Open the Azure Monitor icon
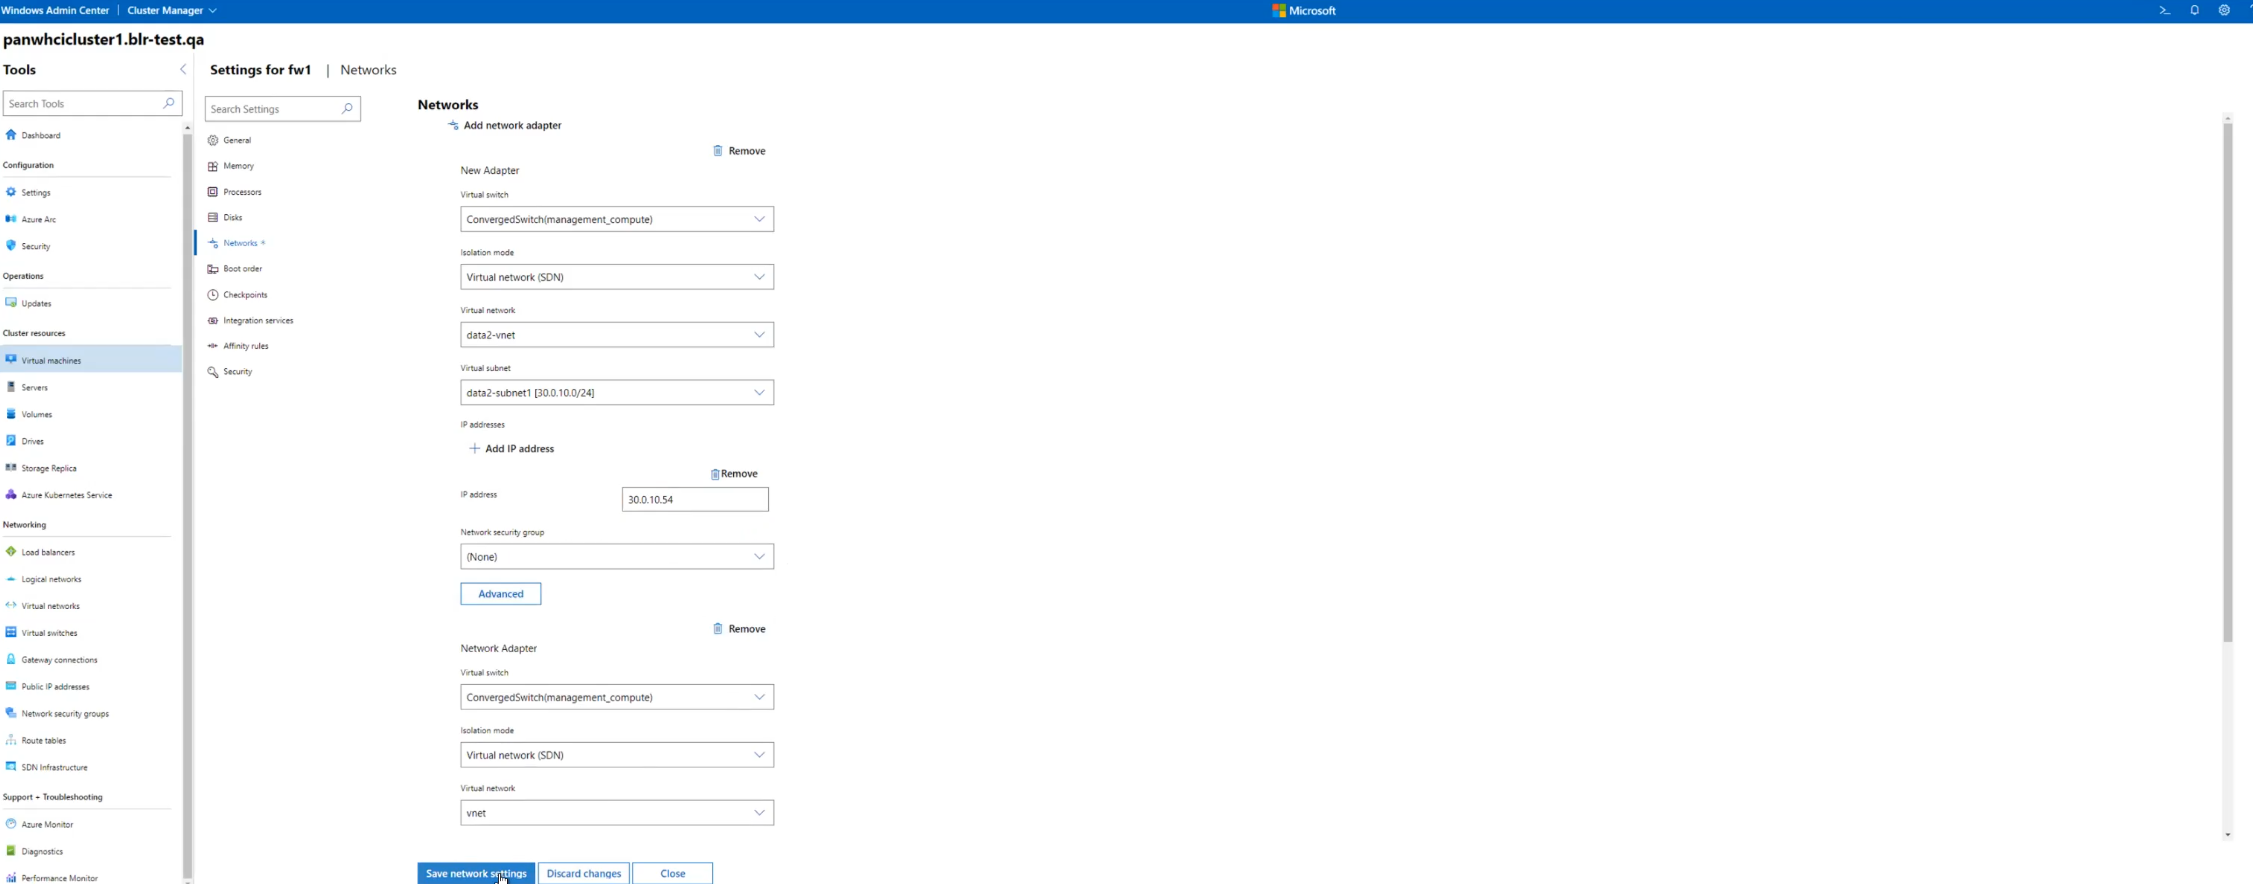 point(11,825)
